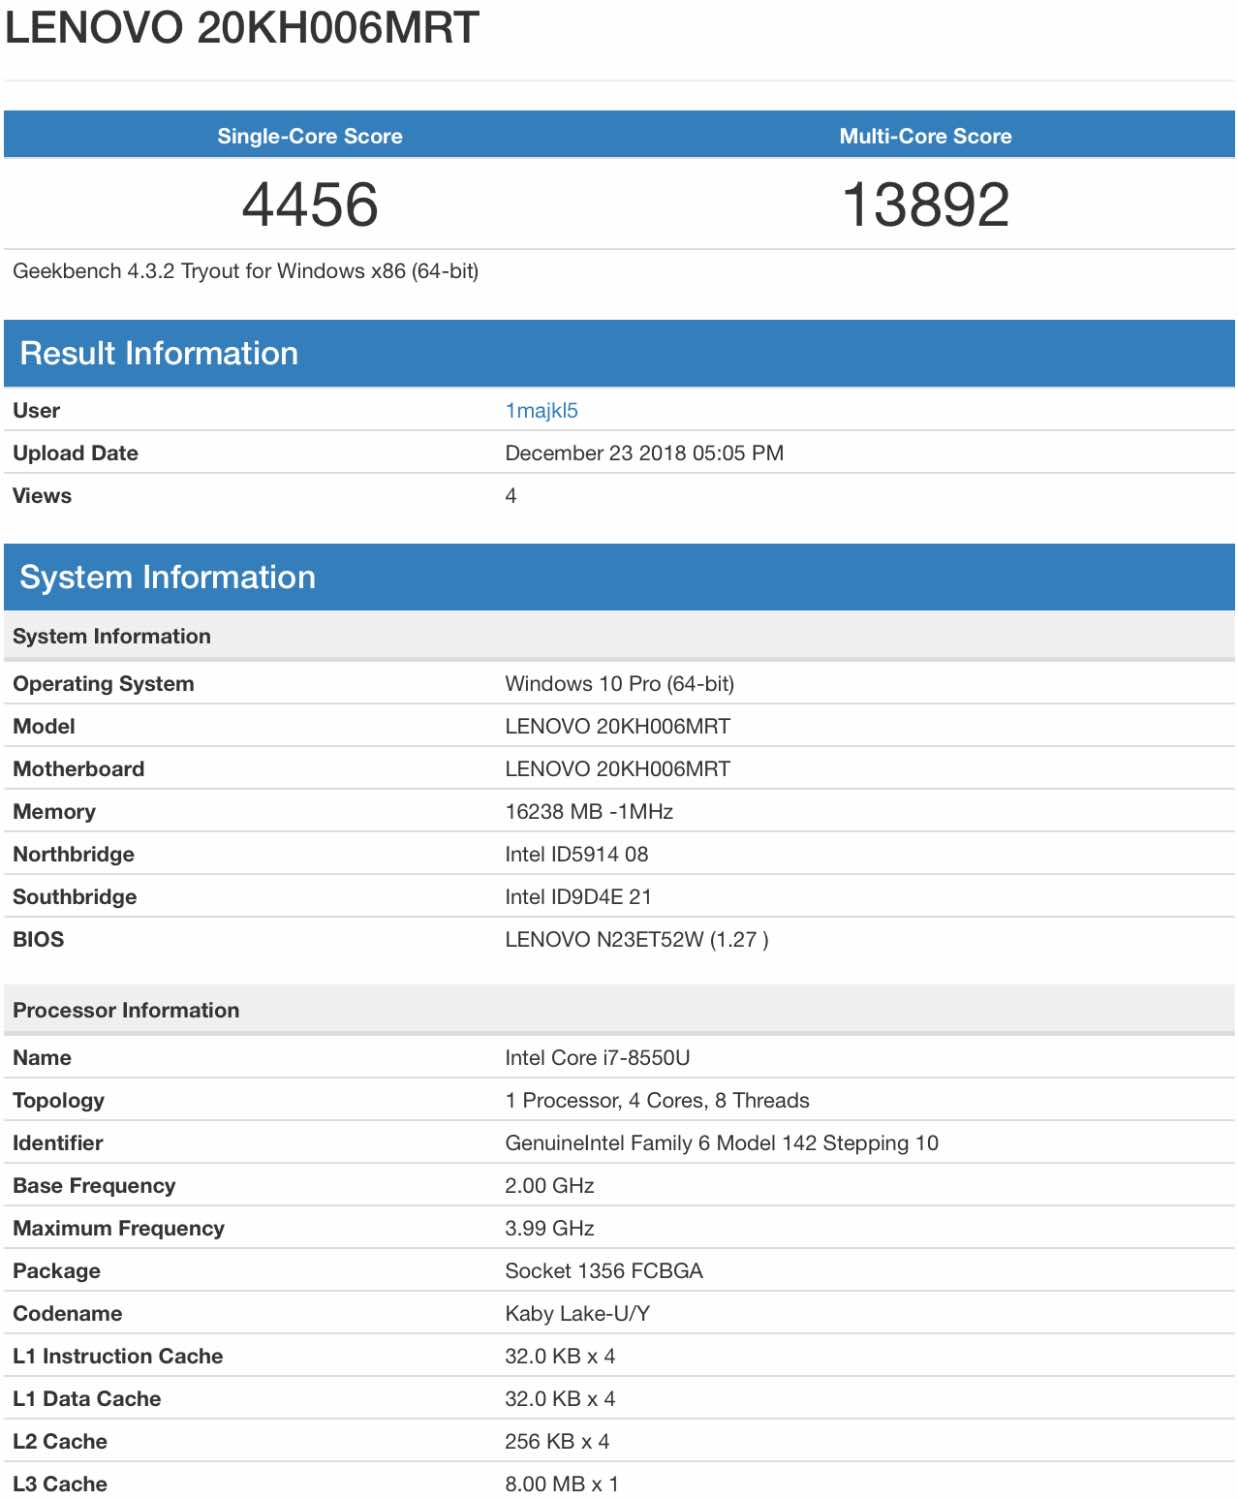
Task: Click the Single-Core Score header
Action: pyautogui.click(x=310, y=136)
